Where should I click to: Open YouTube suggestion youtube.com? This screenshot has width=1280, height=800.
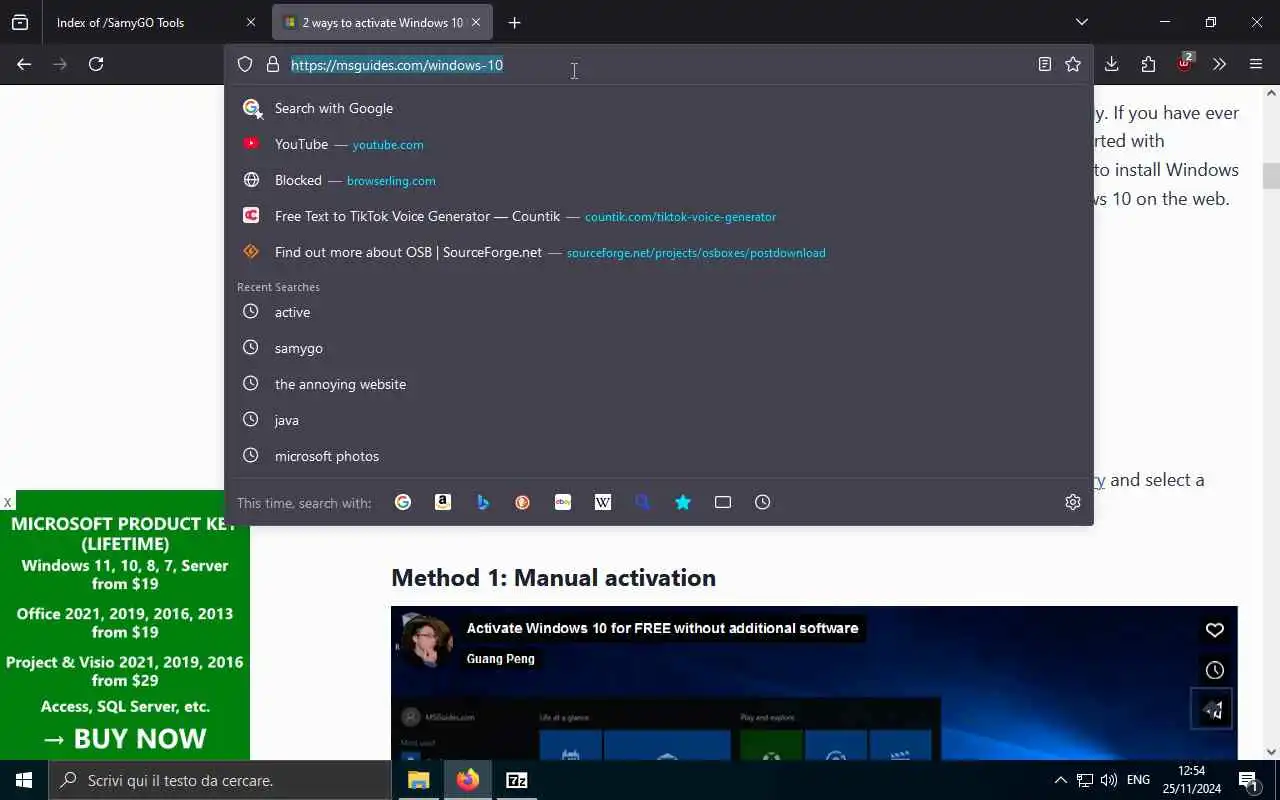pos(659,144)
